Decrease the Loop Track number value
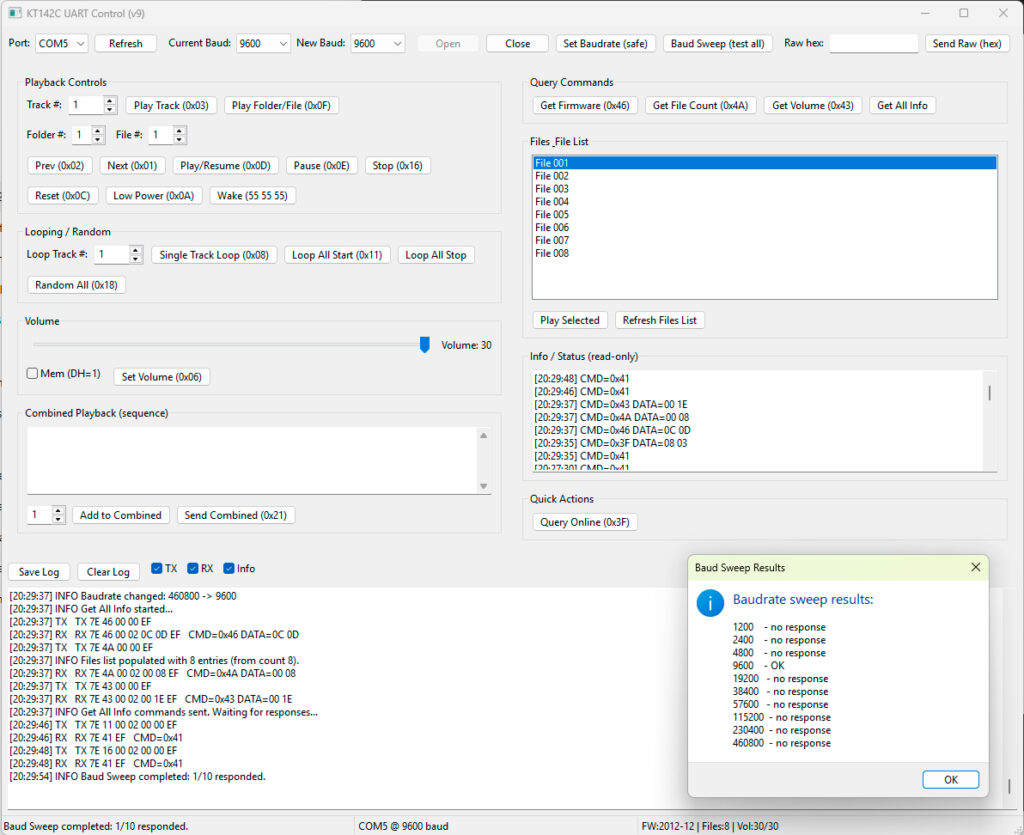Image resolution: width=1024 pixels, height=835 pixels. pos(136,259)
